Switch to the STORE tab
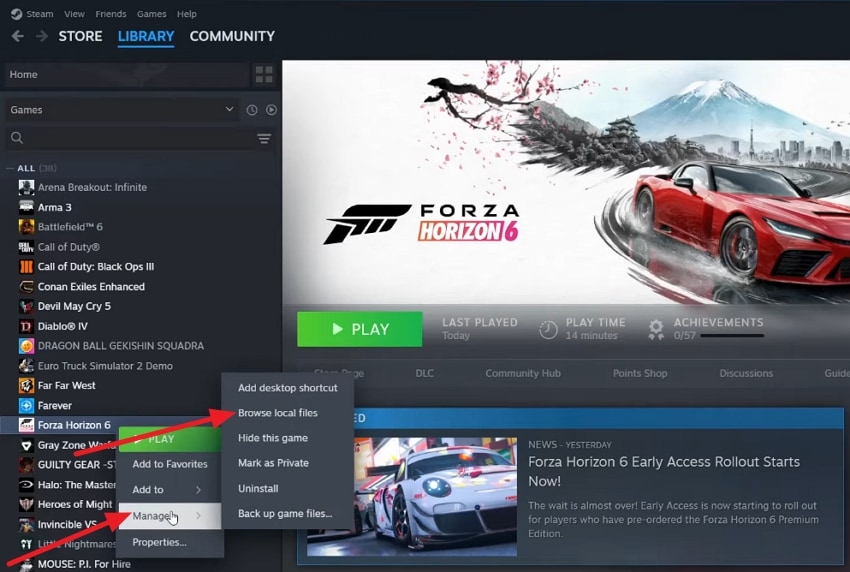850x572 pixels. click(80, 36)
